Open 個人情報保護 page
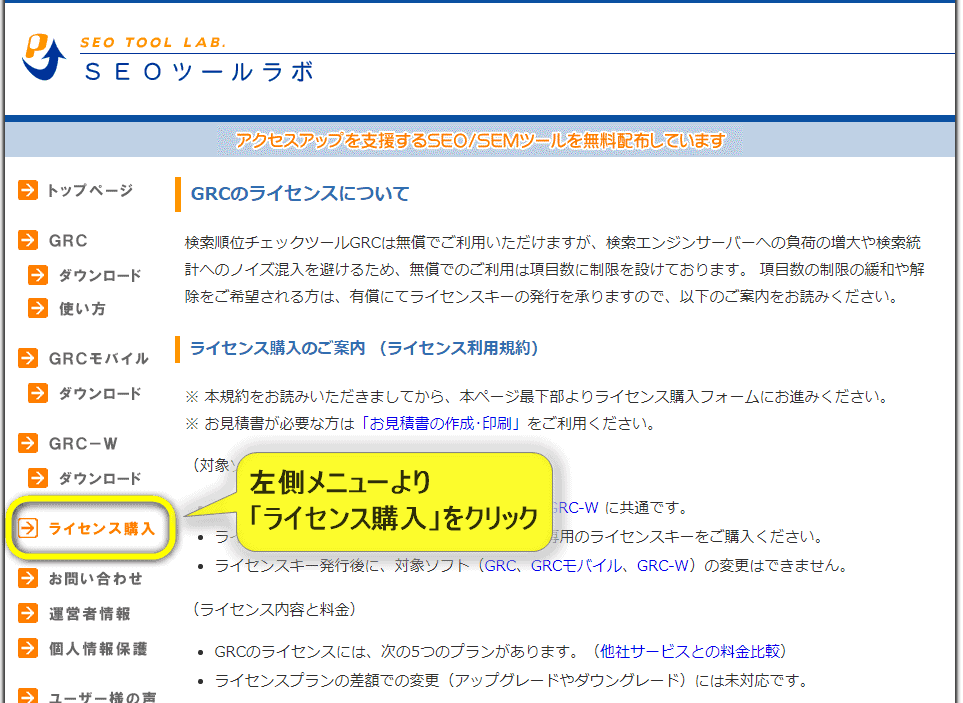Viewport: 963px width, 703px height. click(x=98, y=649)
